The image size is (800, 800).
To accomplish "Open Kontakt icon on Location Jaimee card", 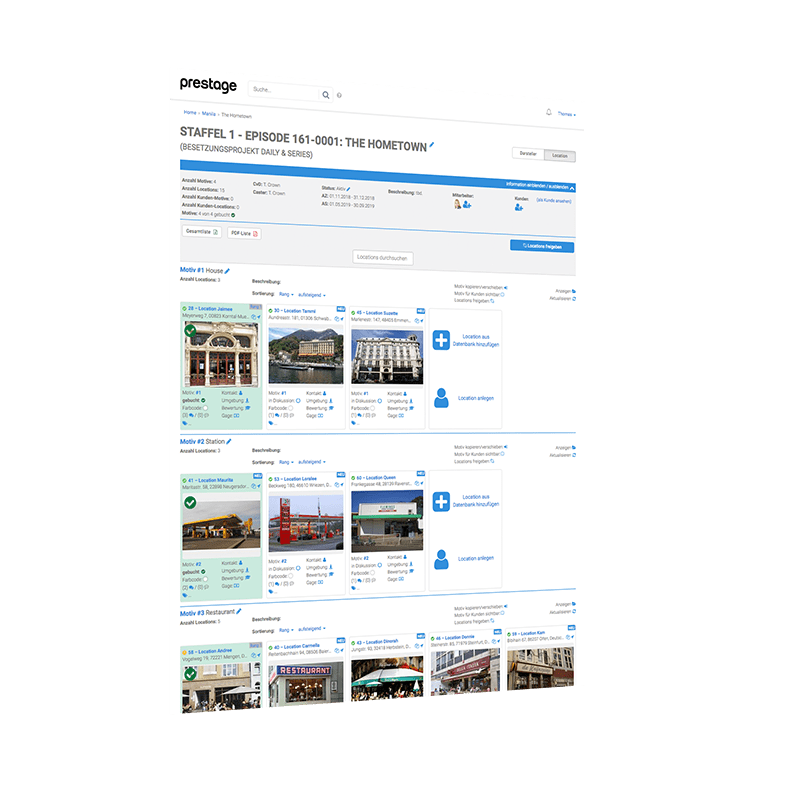I will [241, 393].
